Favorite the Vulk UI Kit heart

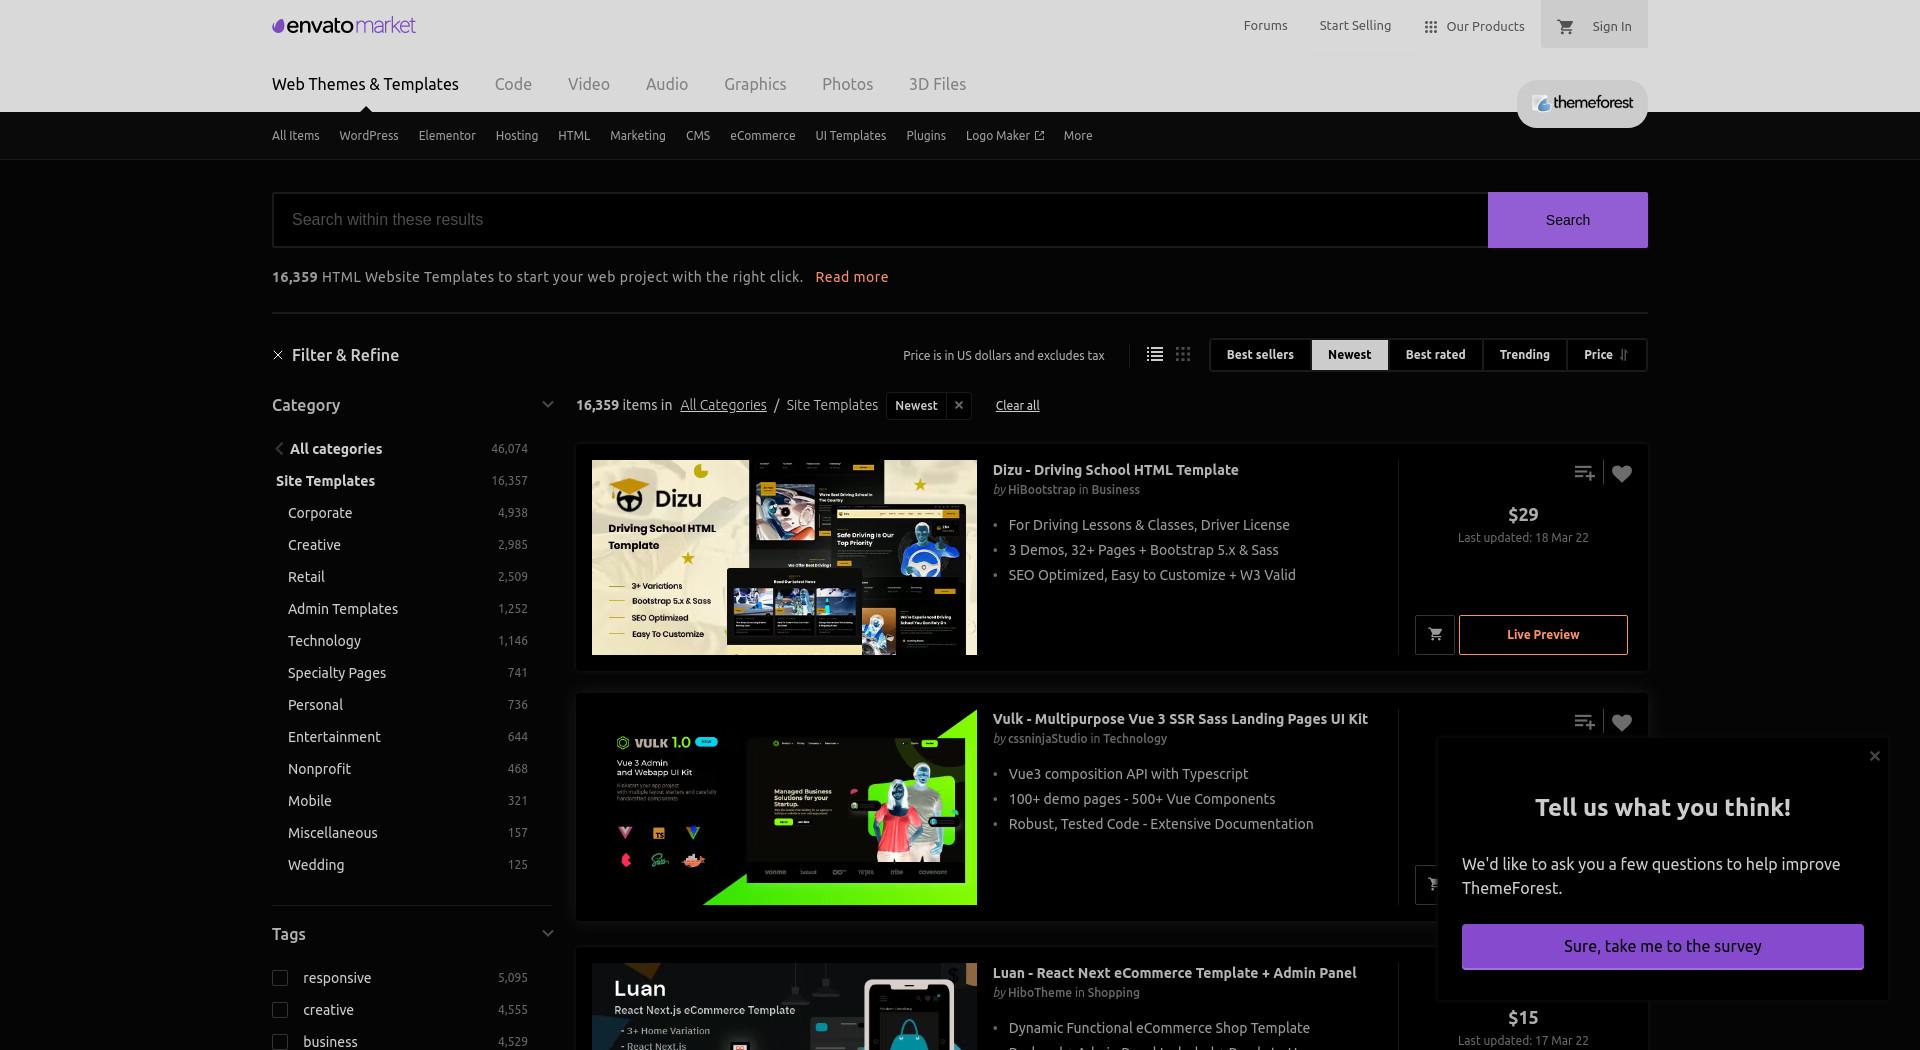click(x=1622, y=722)
